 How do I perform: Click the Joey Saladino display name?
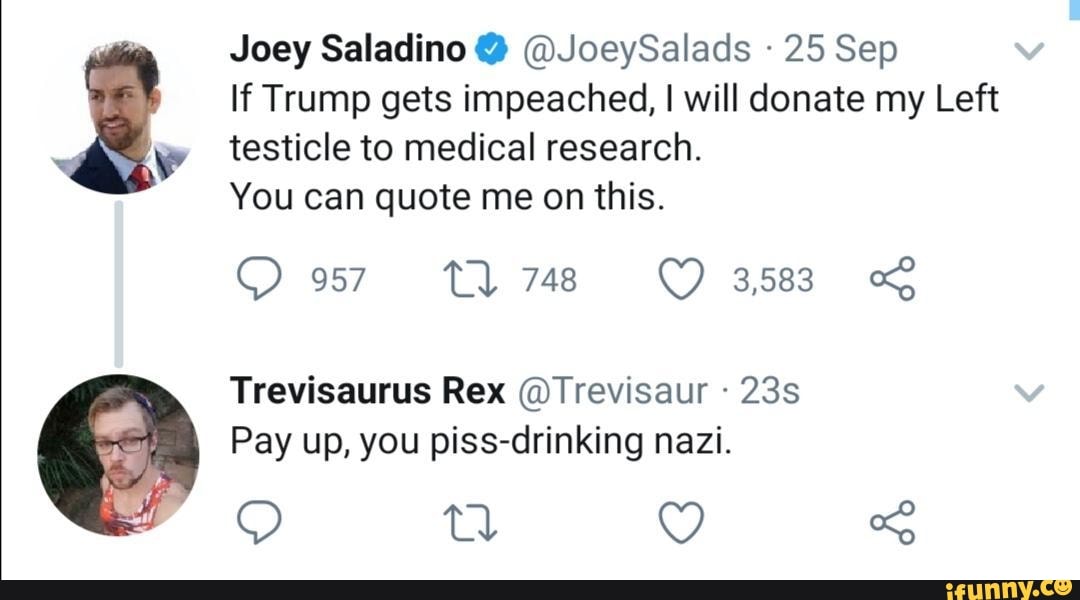(348, 48)
